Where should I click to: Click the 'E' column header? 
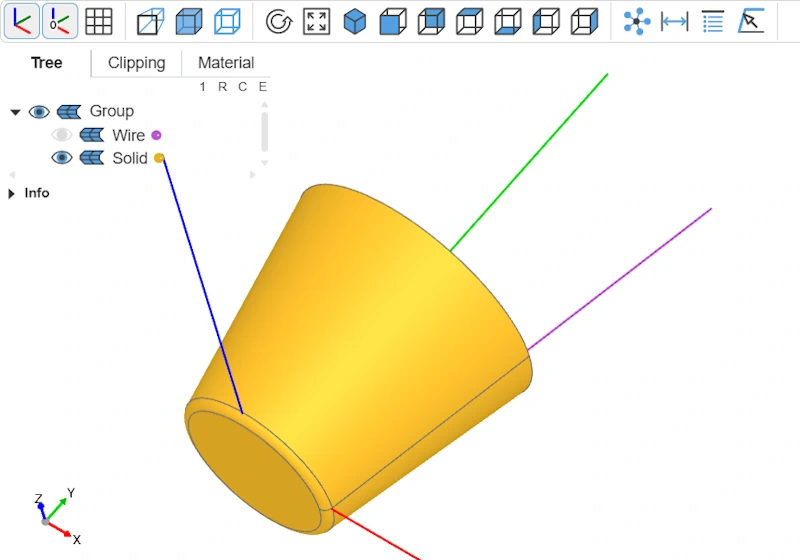(x=263, y=87)
